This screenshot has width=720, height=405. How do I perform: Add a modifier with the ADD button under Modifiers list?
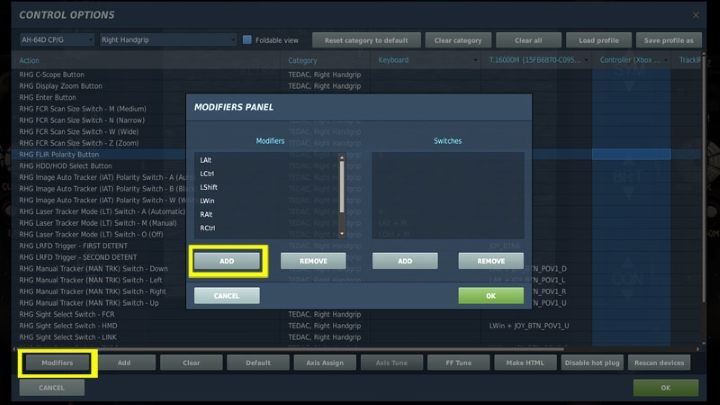click(227, 261)
